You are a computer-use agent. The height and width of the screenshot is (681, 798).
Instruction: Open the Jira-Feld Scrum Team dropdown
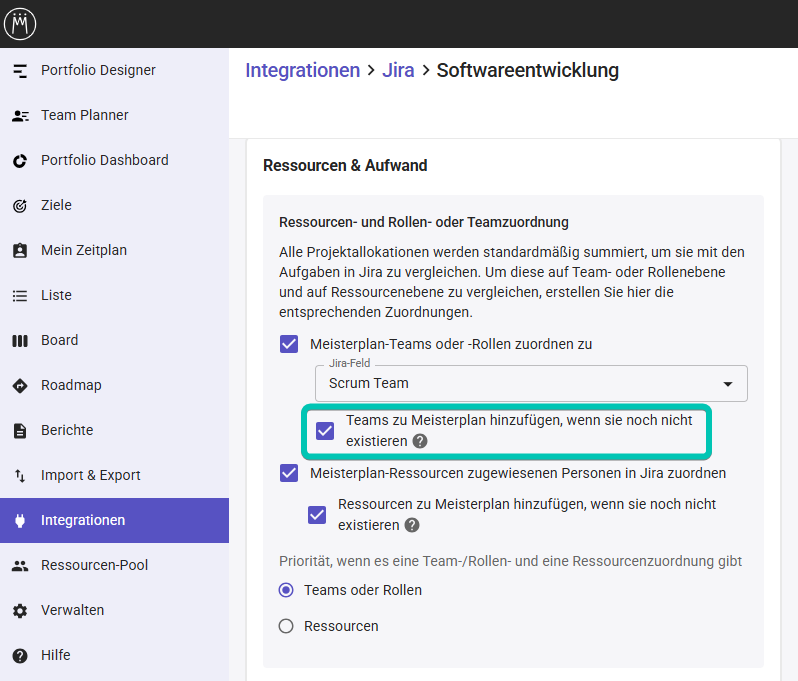[531, 384]
